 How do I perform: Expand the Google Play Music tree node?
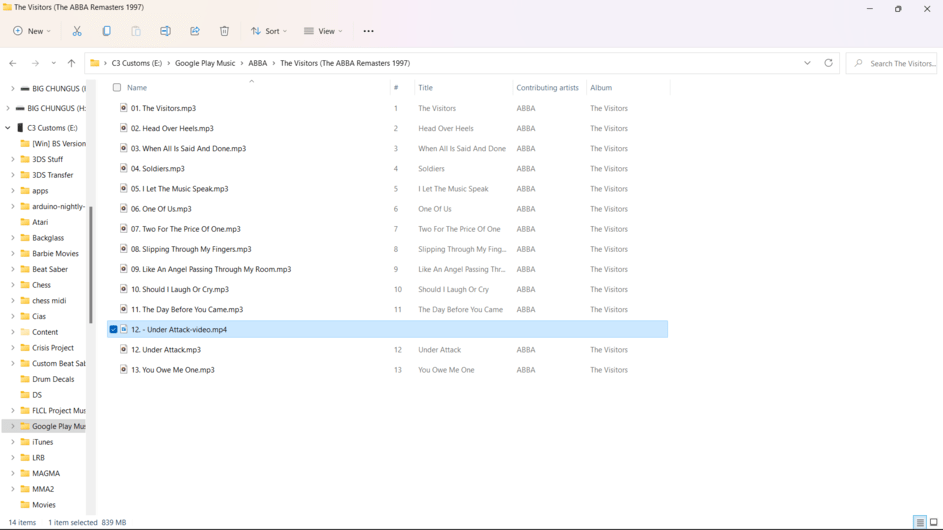click(13, 427)
